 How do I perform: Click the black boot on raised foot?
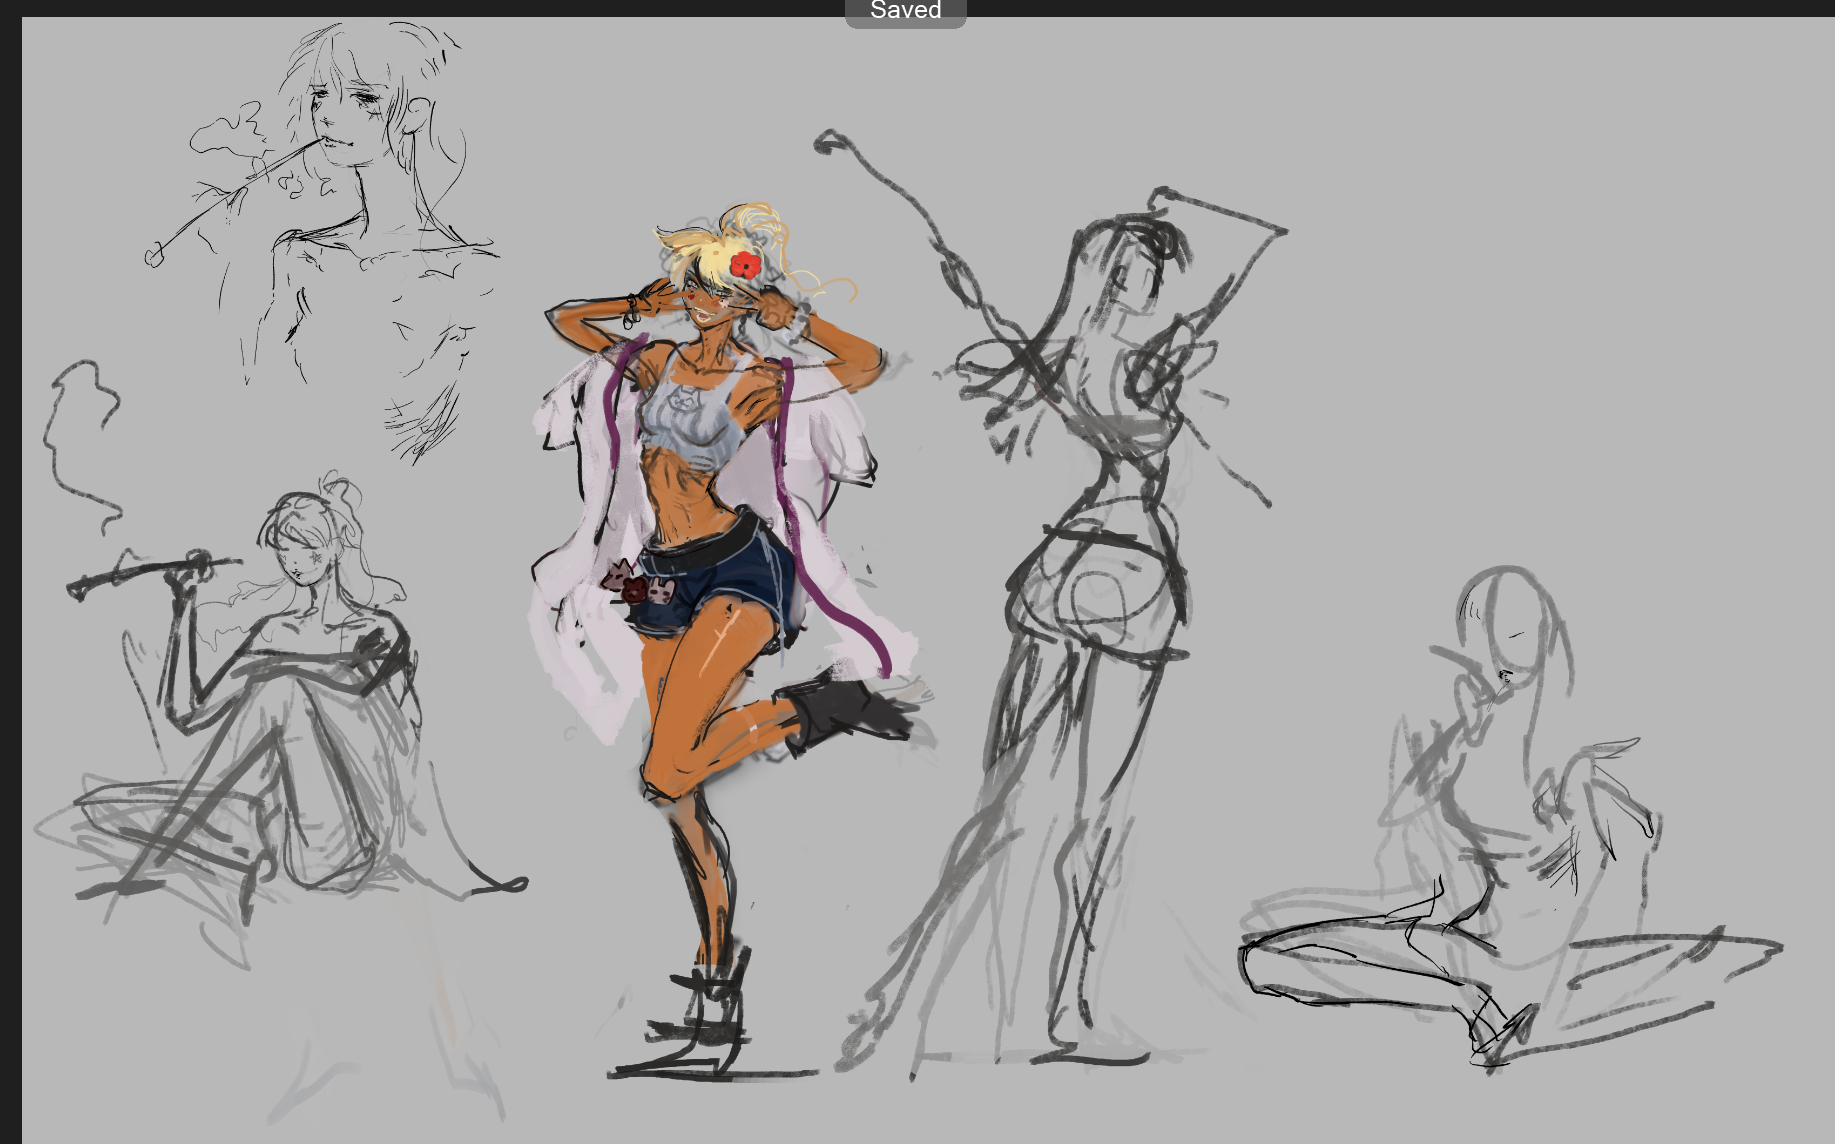845,710
